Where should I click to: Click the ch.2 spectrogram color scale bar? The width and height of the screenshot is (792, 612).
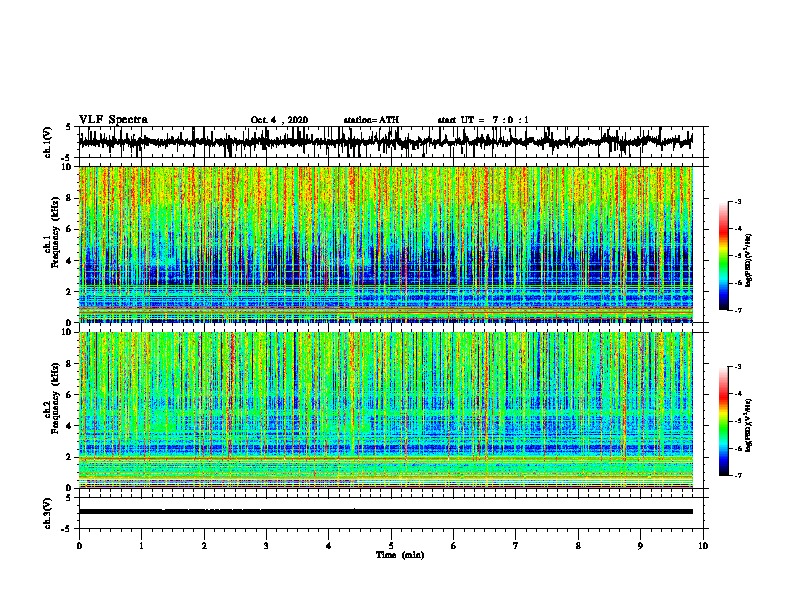click(723, 421)
